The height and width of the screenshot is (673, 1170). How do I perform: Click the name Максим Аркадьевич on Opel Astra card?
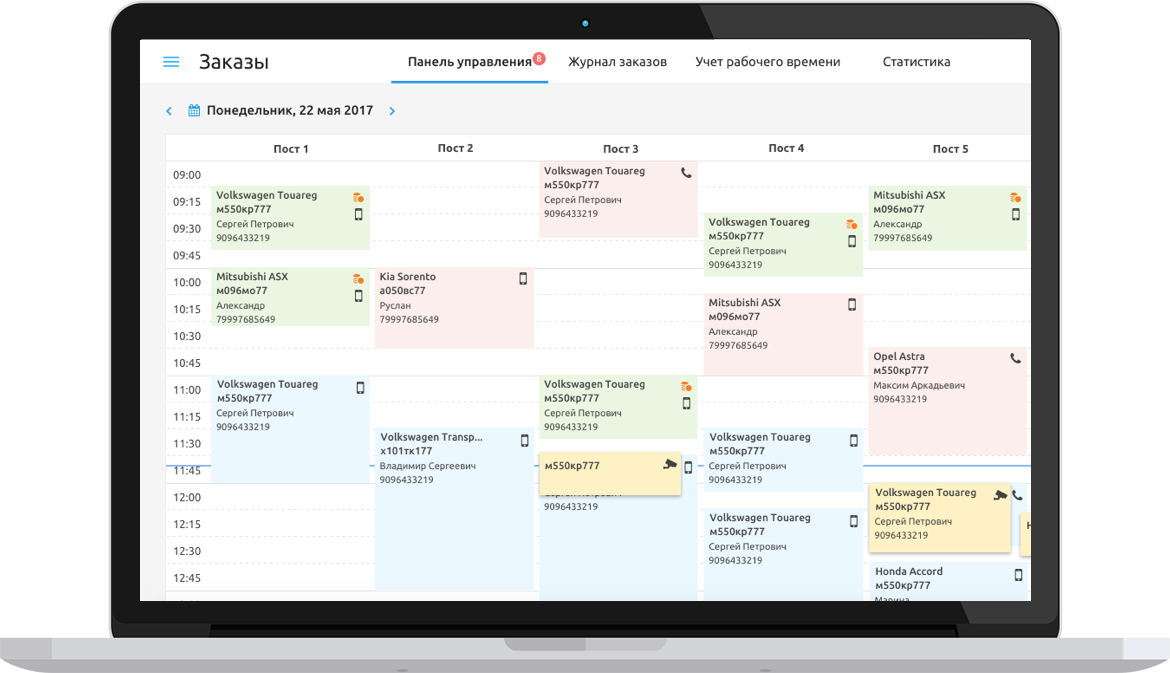point(919,385)
